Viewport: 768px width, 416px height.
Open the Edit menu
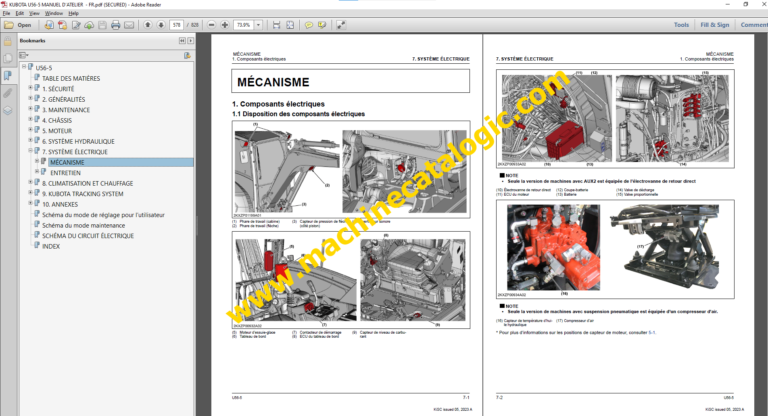tap(20, 13)
